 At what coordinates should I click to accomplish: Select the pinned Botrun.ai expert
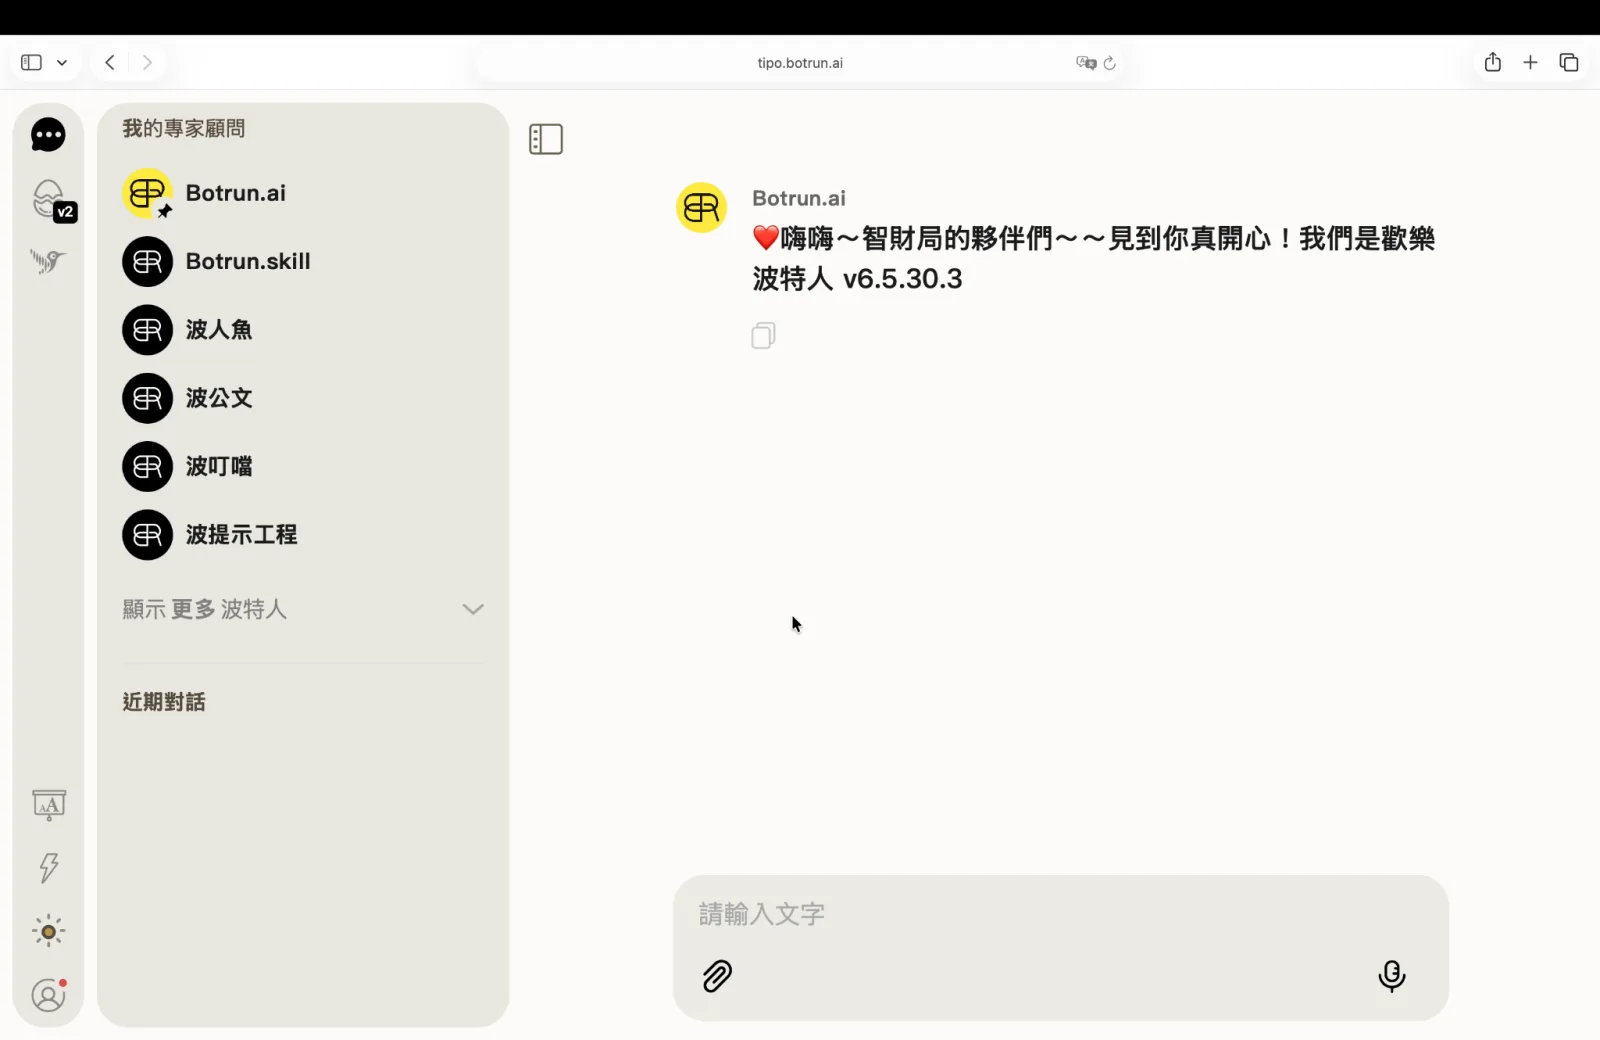[302, 193]
